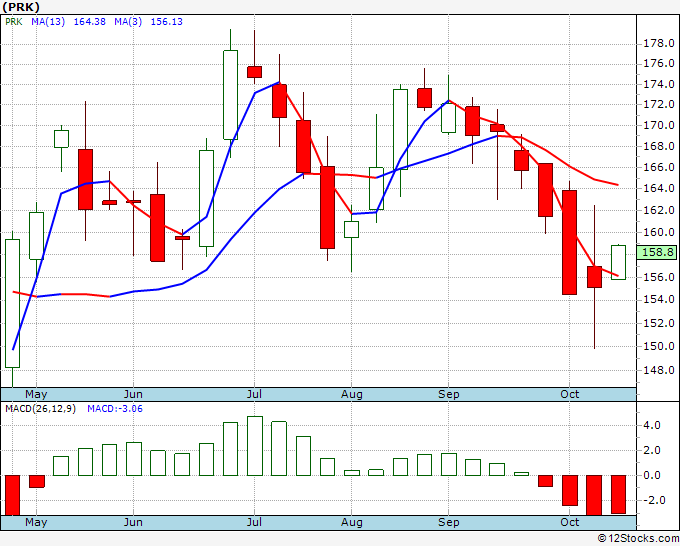Click the first green candlestick in late April

13,304
